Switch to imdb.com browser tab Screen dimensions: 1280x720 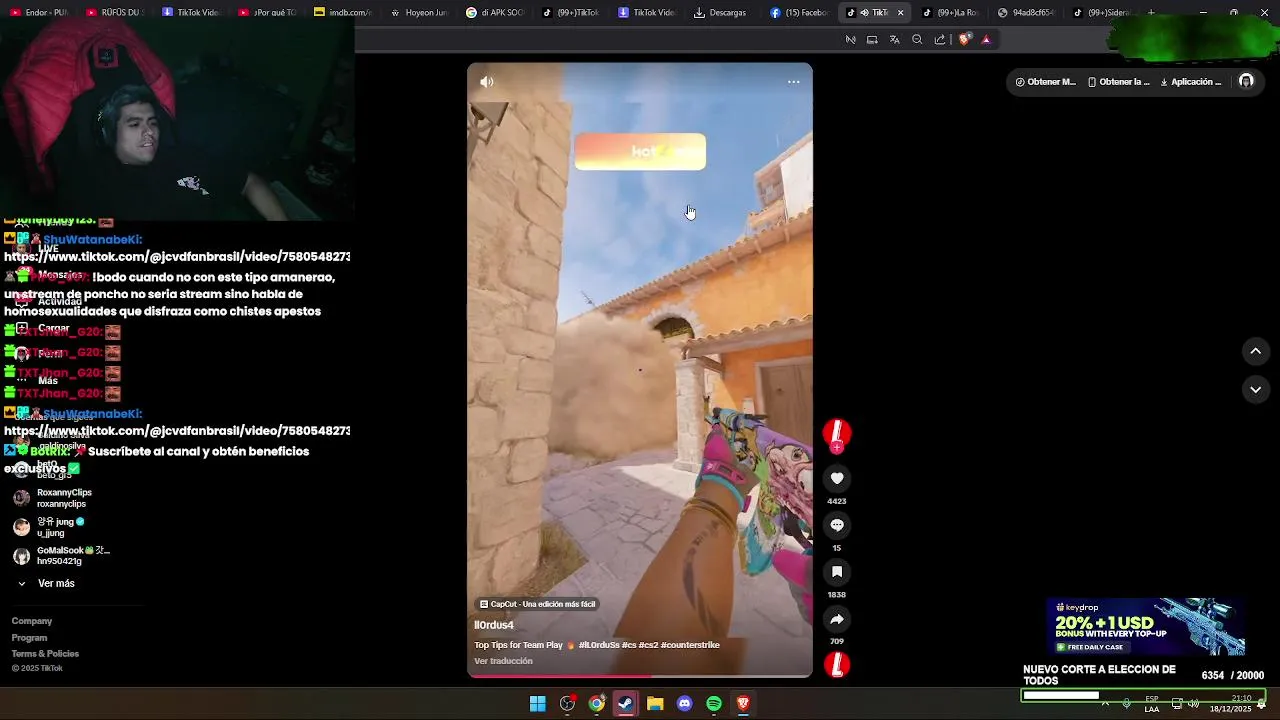[x=343, y=13]
